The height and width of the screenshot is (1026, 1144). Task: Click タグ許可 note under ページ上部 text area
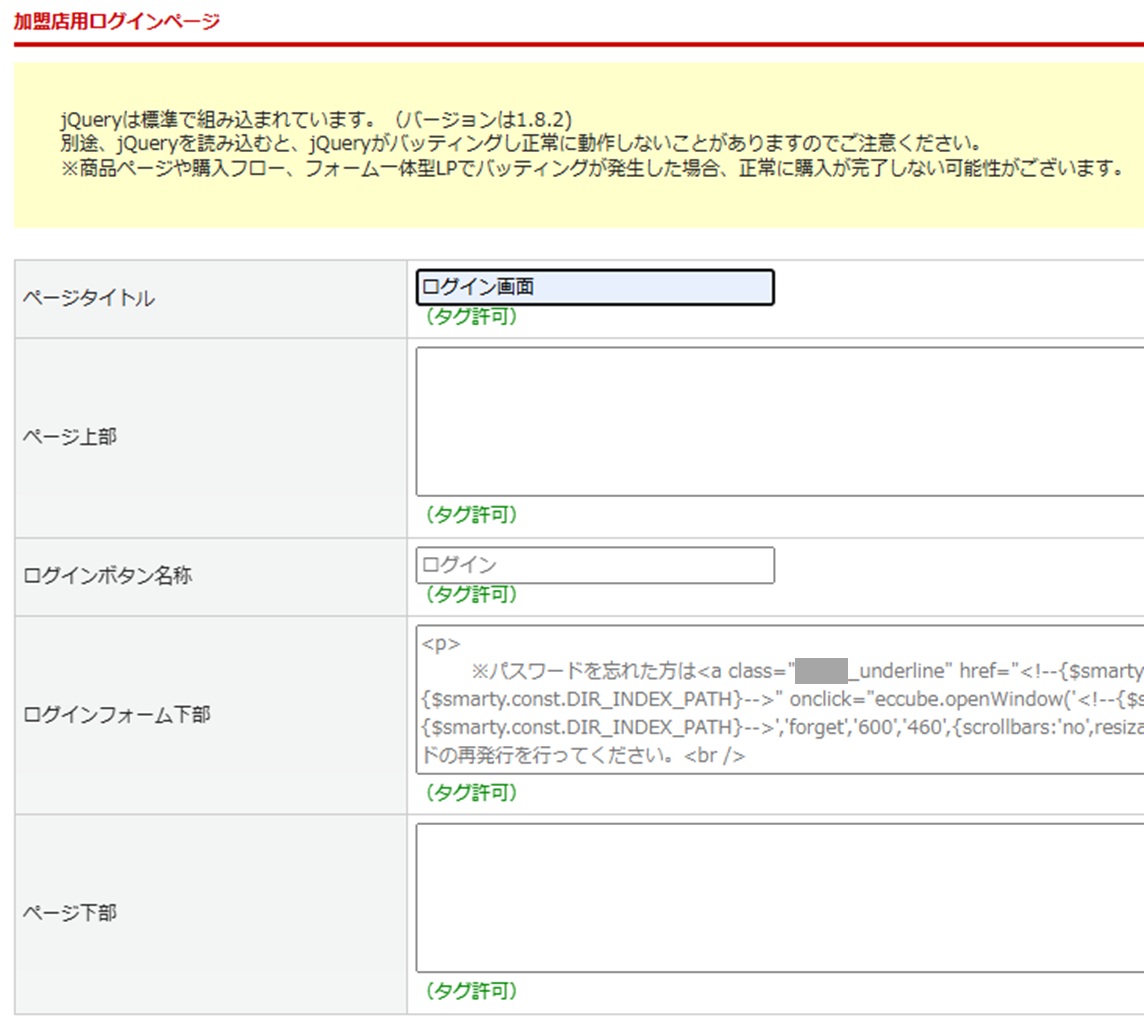pyautogui.click(x=470, y=515)
